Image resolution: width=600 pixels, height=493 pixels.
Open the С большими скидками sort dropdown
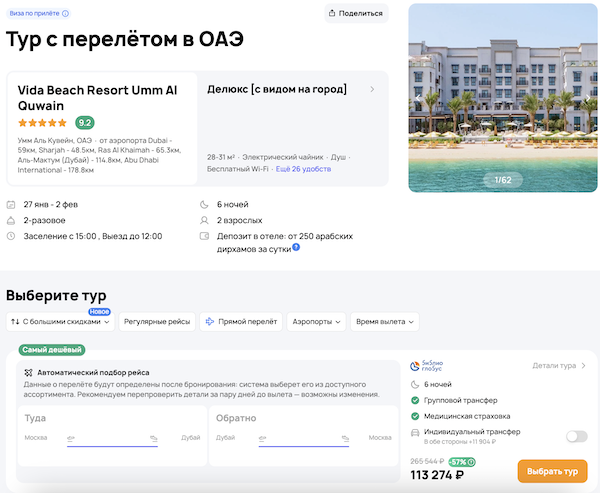[x=59, y=322]
